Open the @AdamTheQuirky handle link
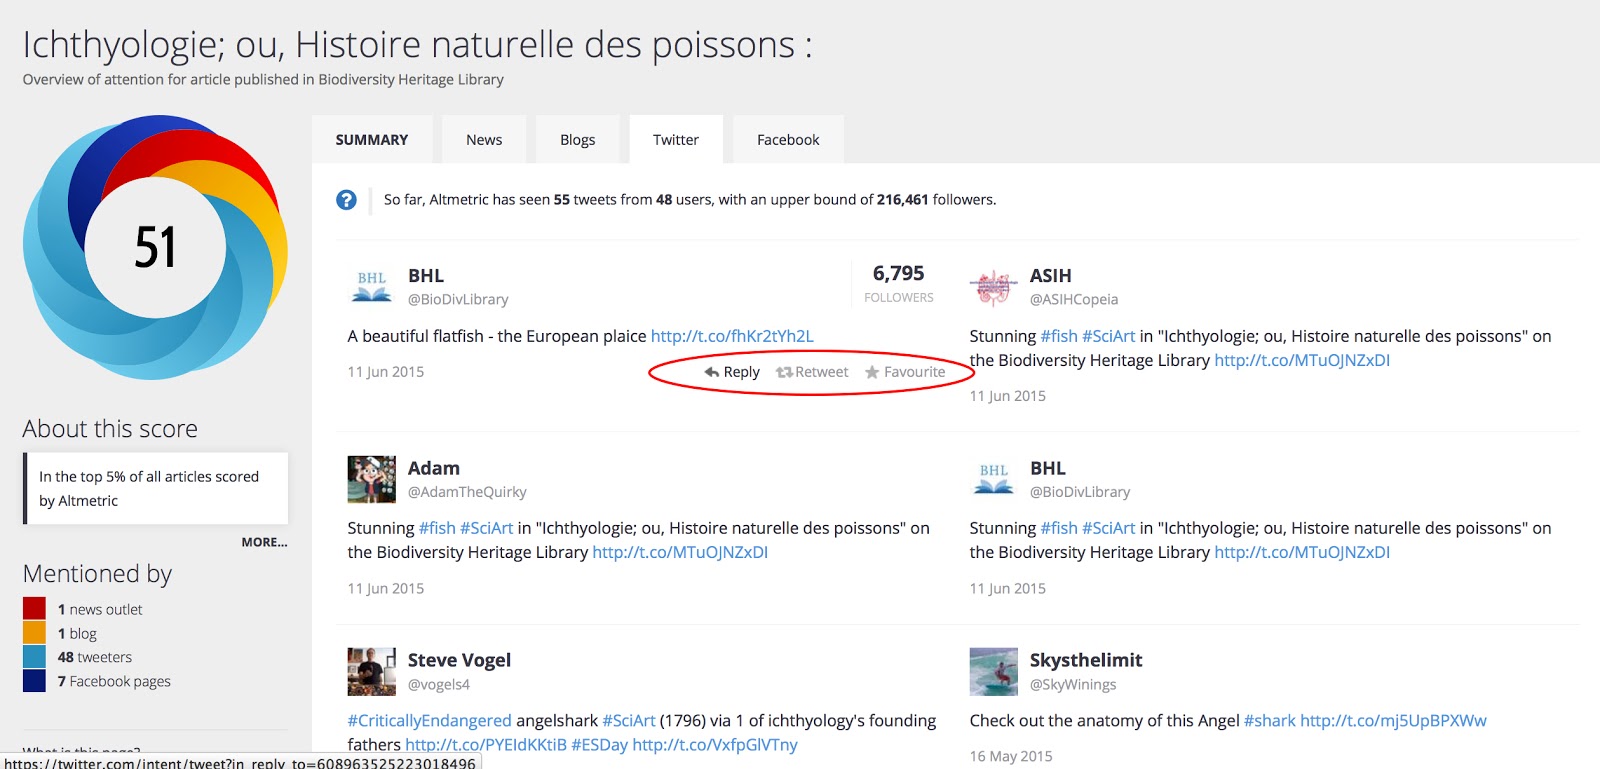1600x769 pixels. (467, 492)
